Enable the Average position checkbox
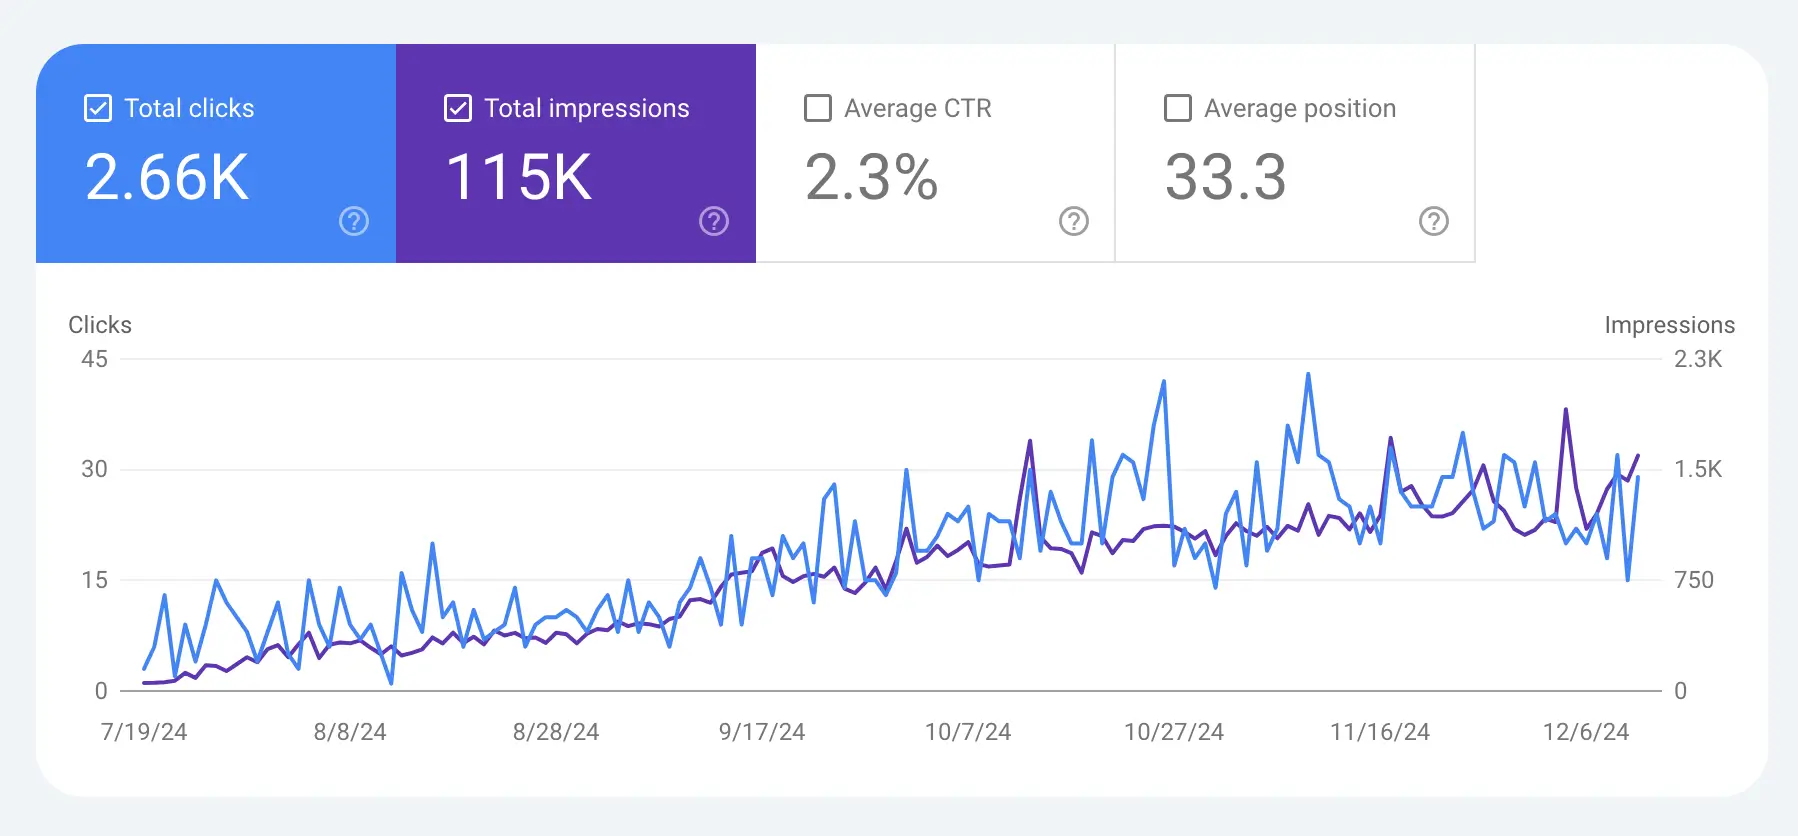This screenshot has width=1798, height=836. [1178, 108]
